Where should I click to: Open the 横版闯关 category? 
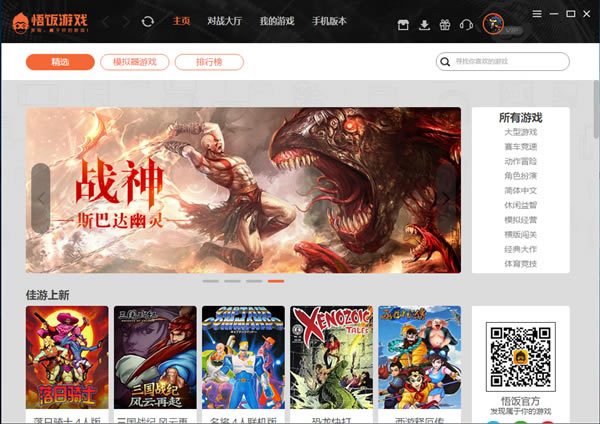point(520,235)
